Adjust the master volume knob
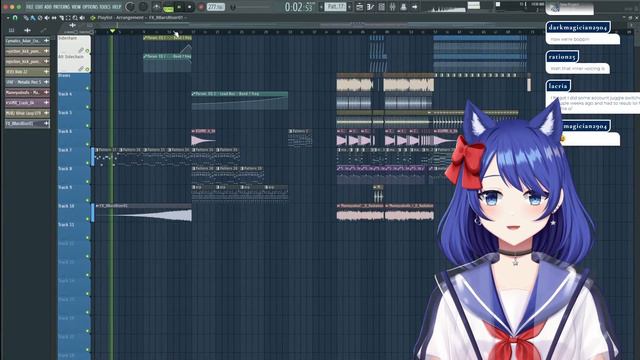This screenshot has width=640, height=360. (130, 7)
